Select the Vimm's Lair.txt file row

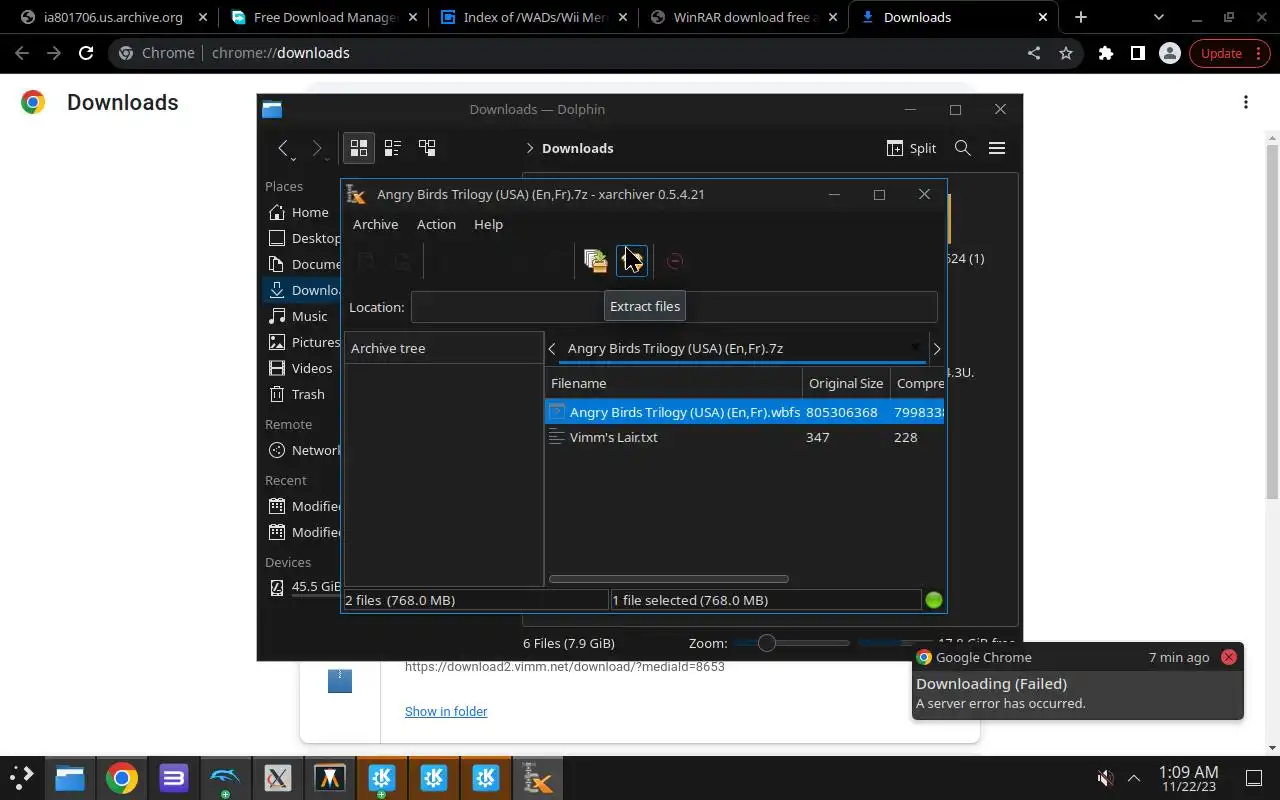pos(745,437)
